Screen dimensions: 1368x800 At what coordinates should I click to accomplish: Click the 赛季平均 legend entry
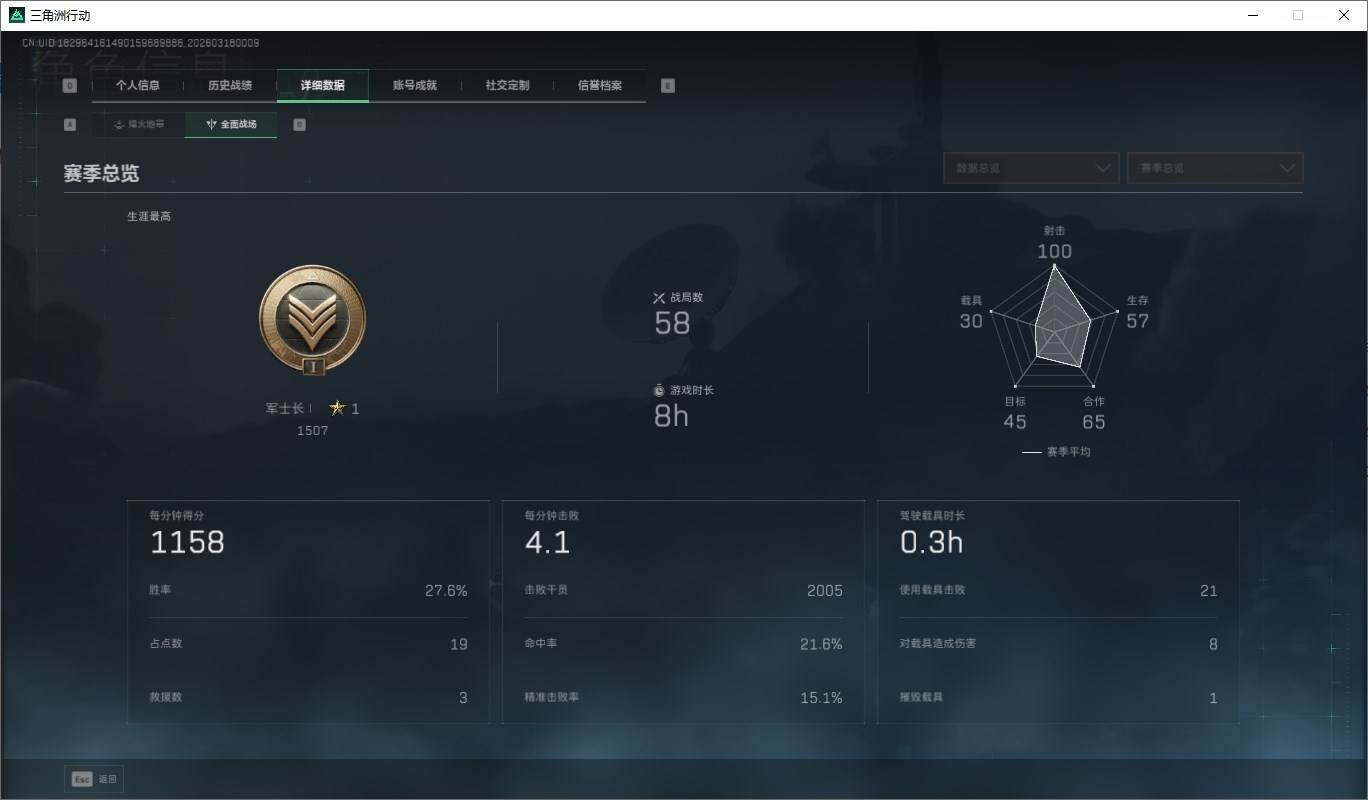(x=1057, y=452)
